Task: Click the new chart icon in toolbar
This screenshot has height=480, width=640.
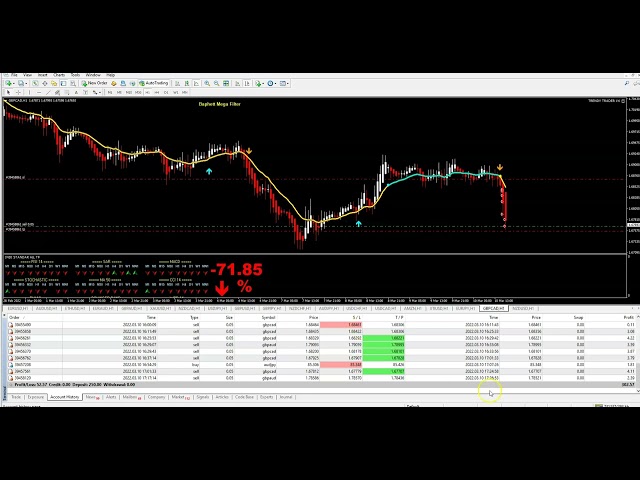Action: tap(8, 83)
